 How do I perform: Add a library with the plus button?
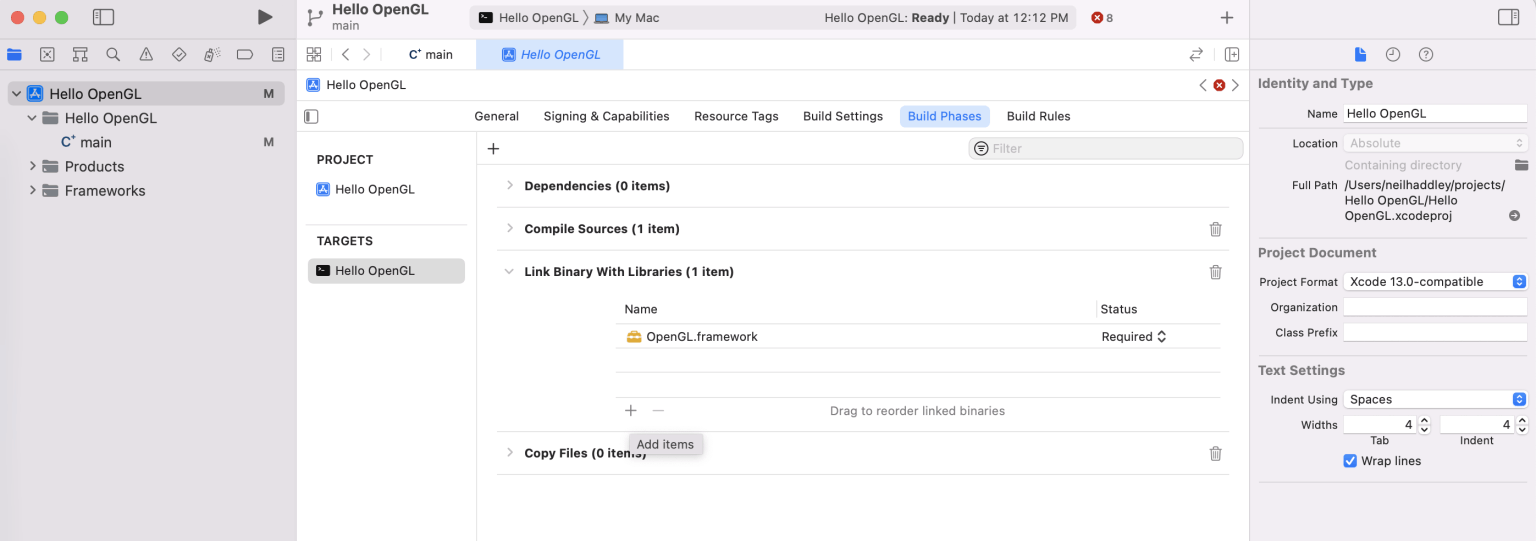point(631,411)
